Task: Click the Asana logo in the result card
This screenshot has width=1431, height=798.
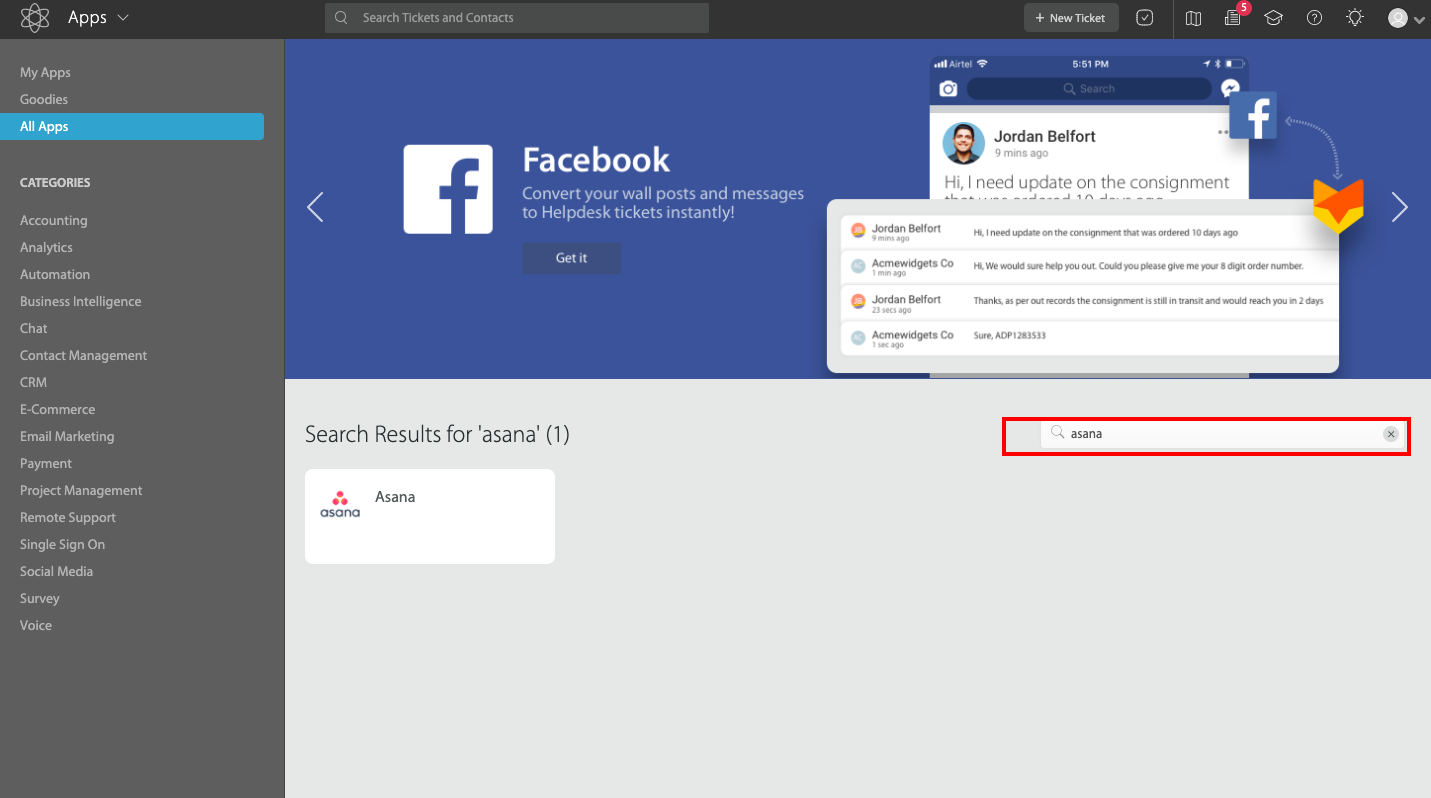Action: point(340,504)
